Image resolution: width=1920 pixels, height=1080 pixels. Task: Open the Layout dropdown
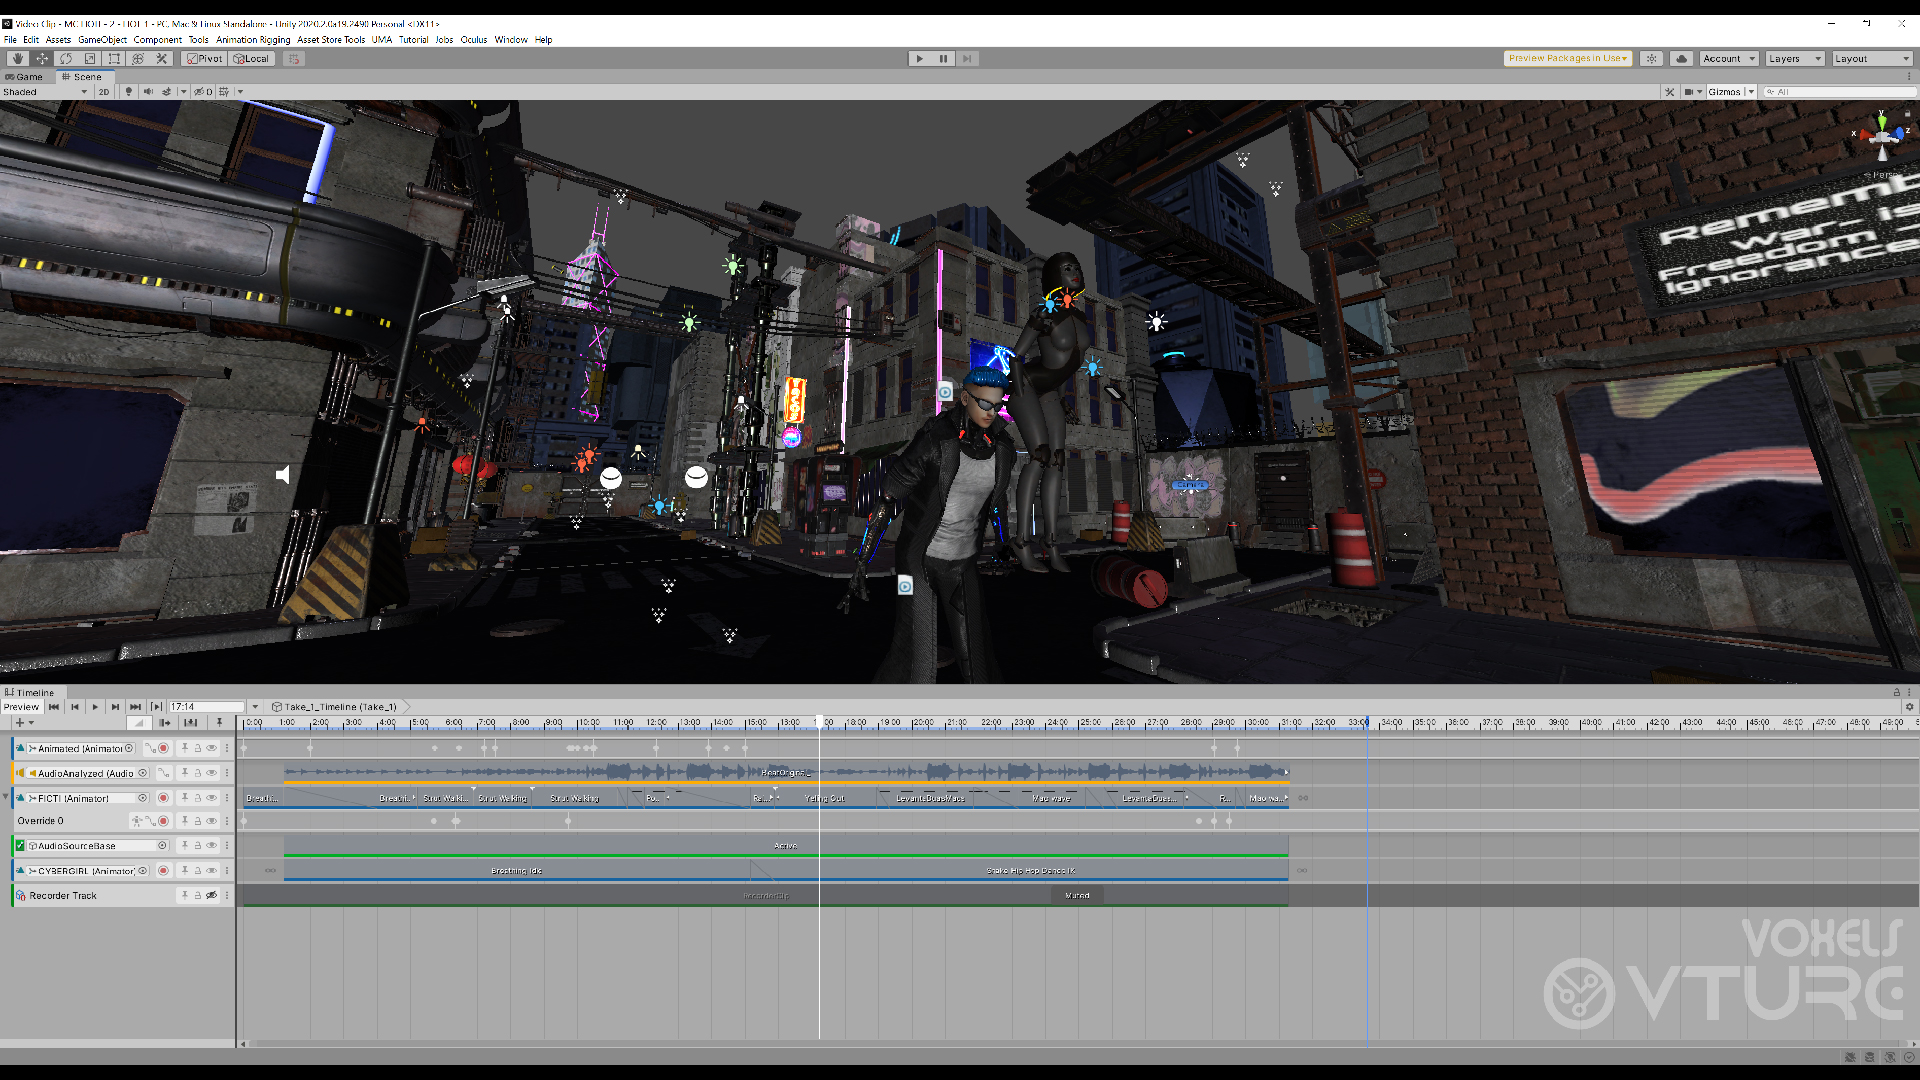point(1872,59)
